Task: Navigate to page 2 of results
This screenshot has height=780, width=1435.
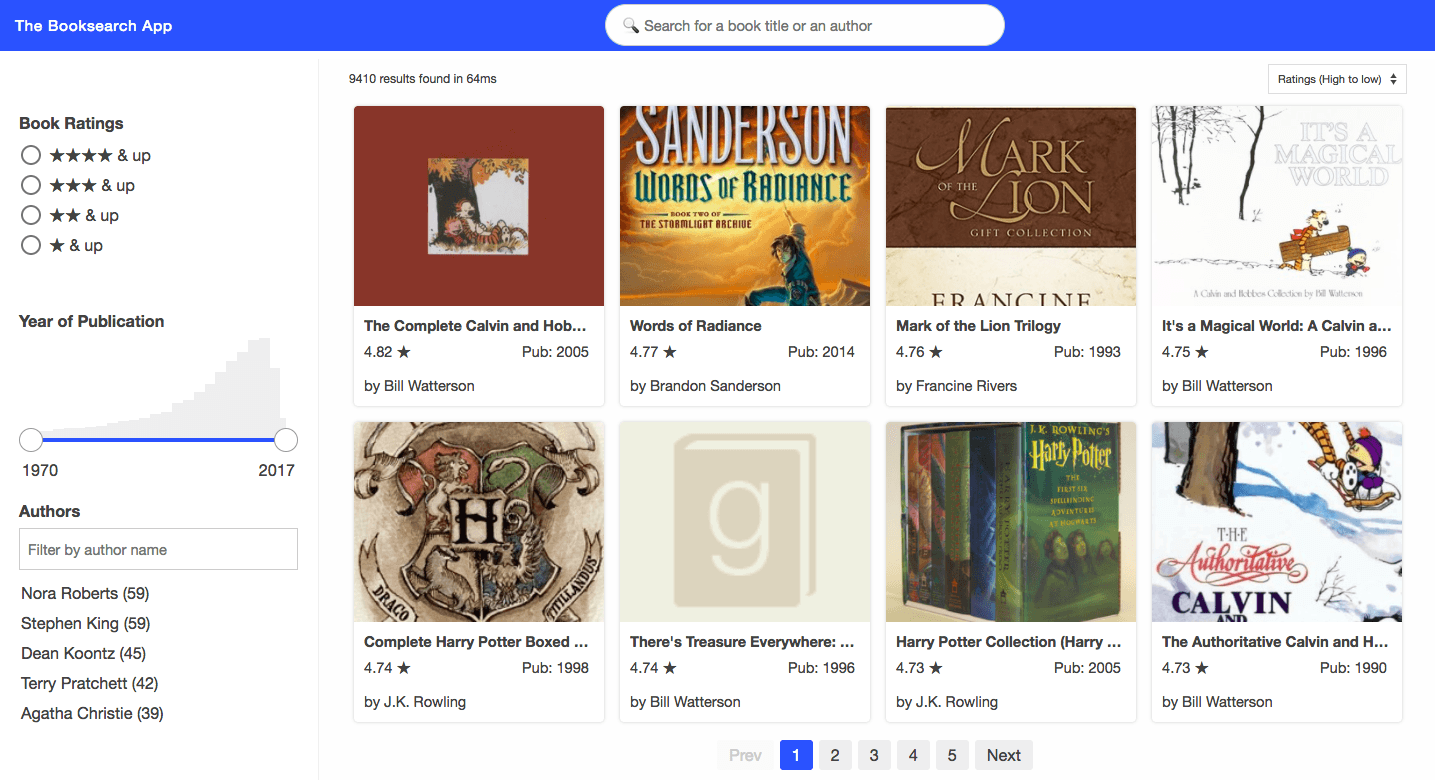Action: pyautogui.click(x=835, y=755)
